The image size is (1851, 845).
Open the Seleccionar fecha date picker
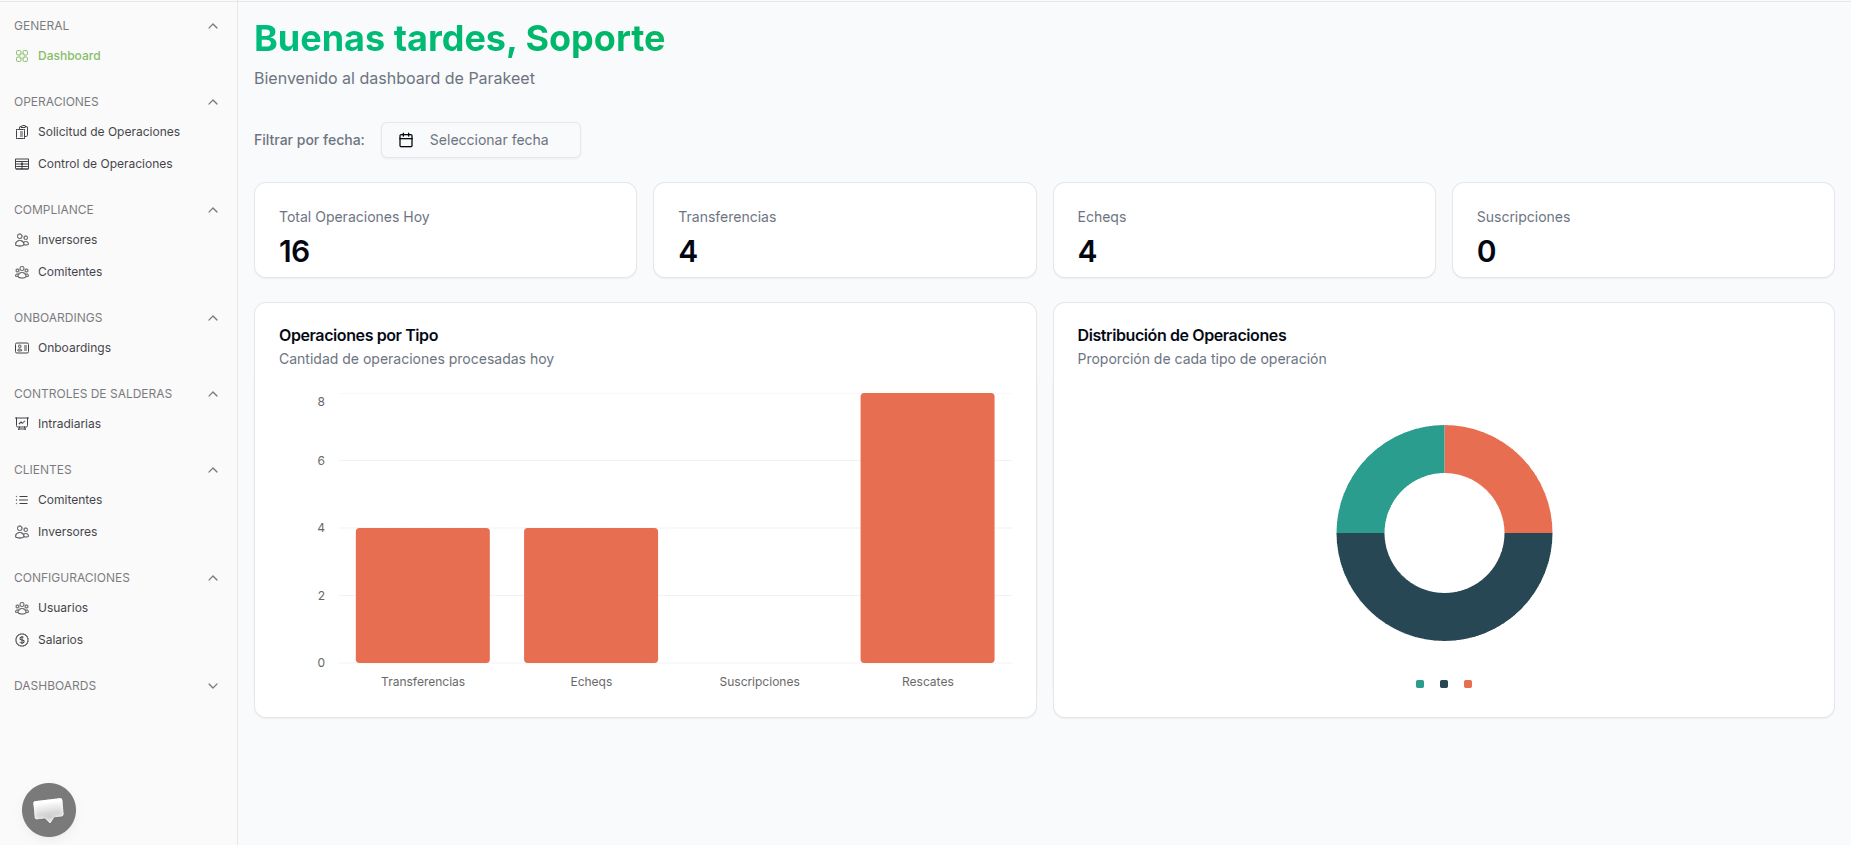[481, 140]
